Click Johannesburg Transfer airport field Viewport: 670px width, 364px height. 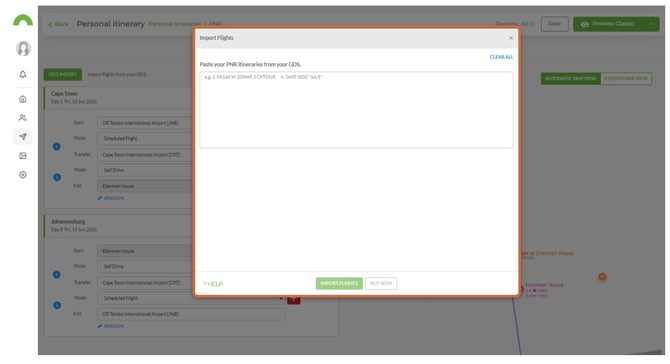[x=144, y=283]
